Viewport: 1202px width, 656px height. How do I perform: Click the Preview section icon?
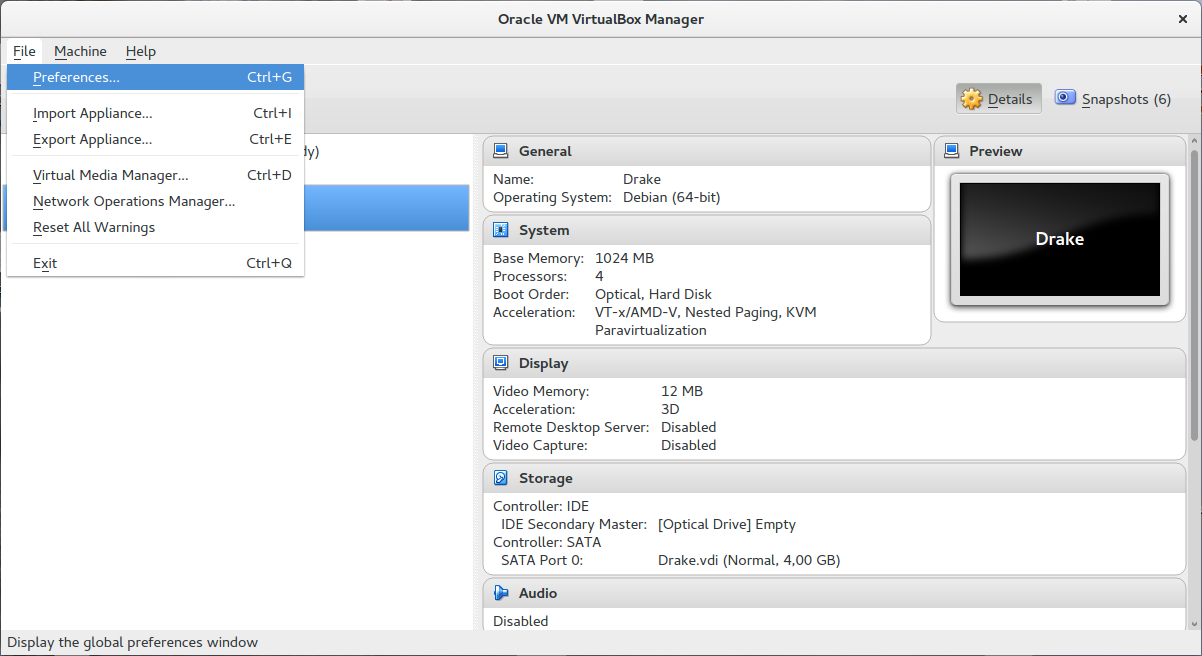tap(951, 151)
